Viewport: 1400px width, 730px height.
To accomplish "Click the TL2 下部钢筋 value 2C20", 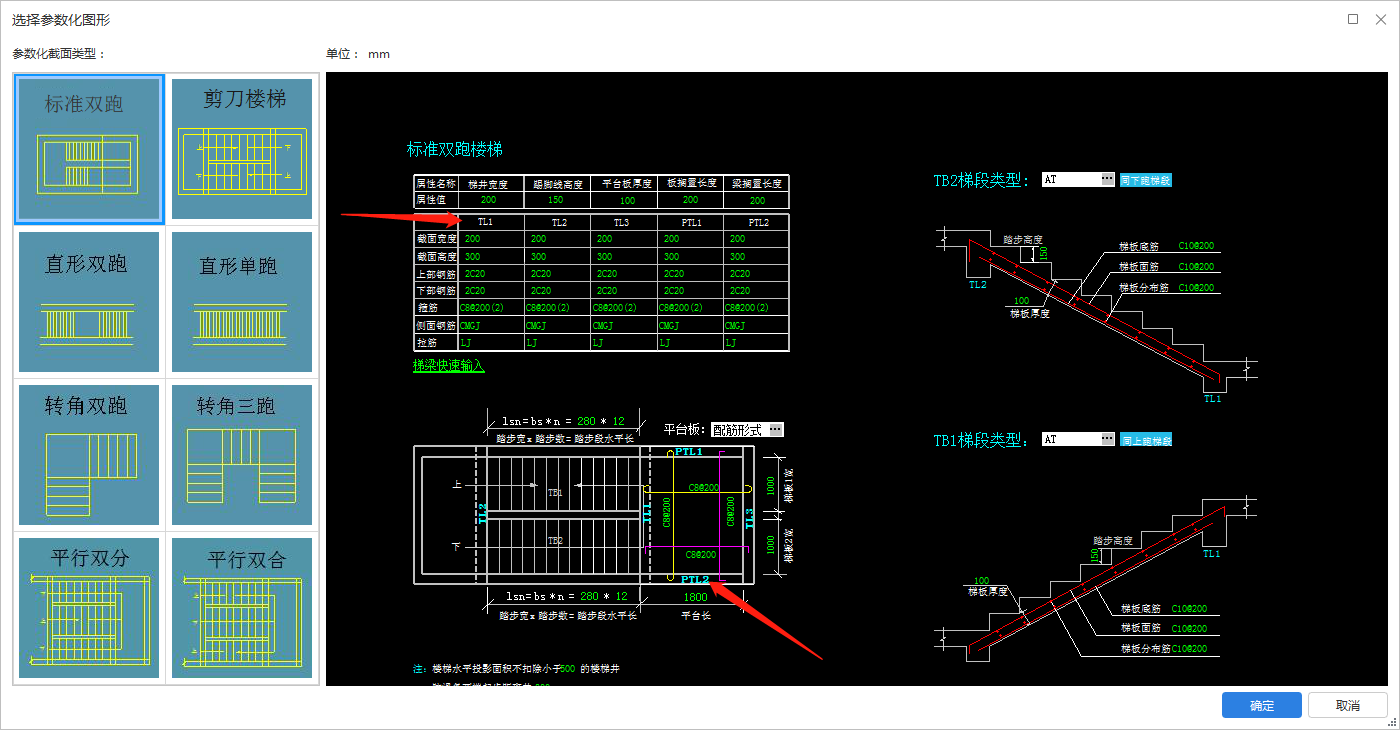I will pyautogui.click(x=540, y=290).
